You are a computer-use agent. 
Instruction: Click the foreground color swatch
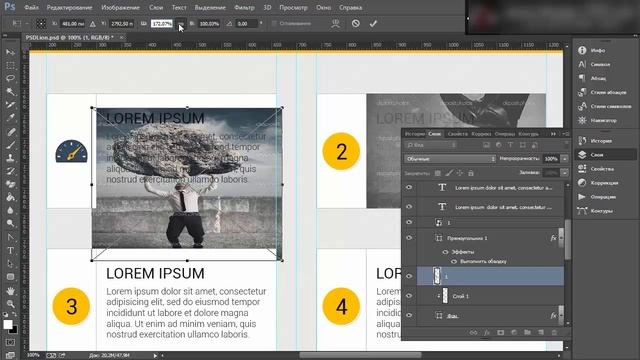(7, 324)
